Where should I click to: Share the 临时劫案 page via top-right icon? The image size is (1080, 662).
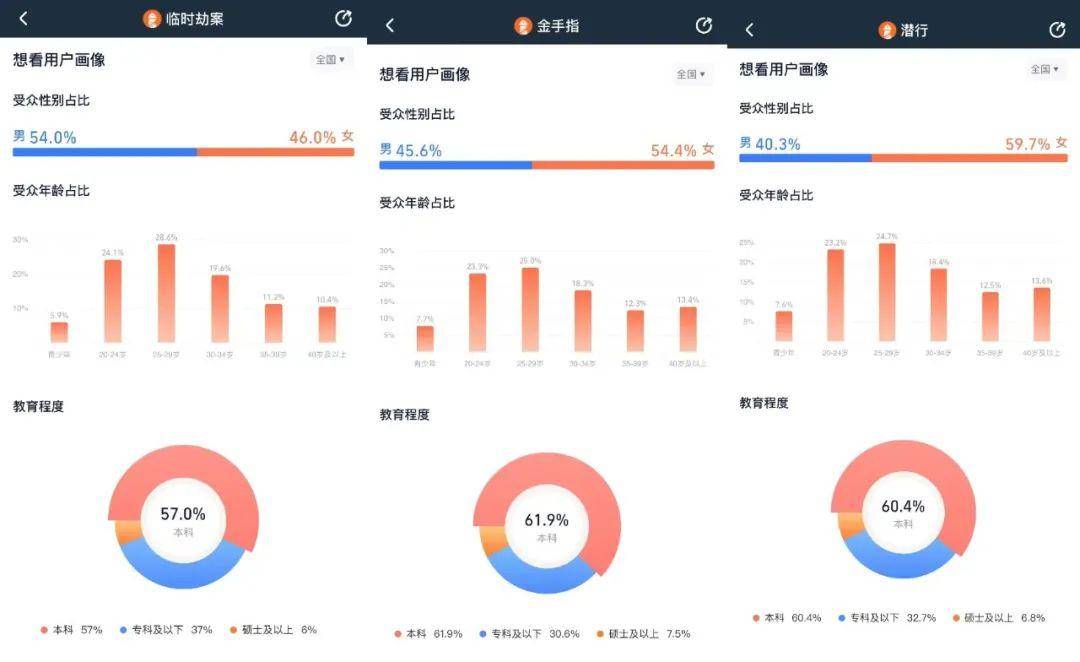coord(343,19)
